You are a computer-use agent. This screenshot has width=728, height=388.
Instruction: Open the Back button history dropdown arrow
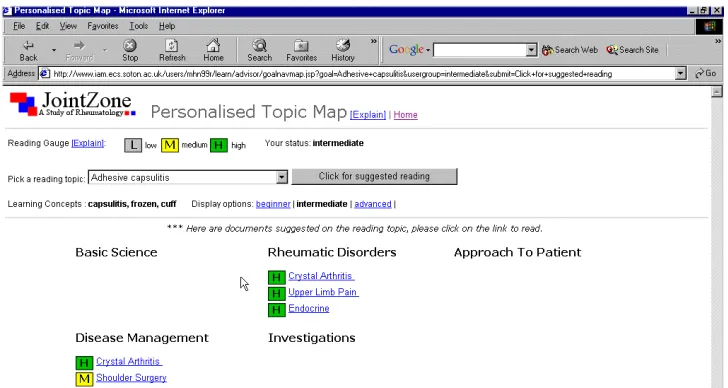coord(54,50)
